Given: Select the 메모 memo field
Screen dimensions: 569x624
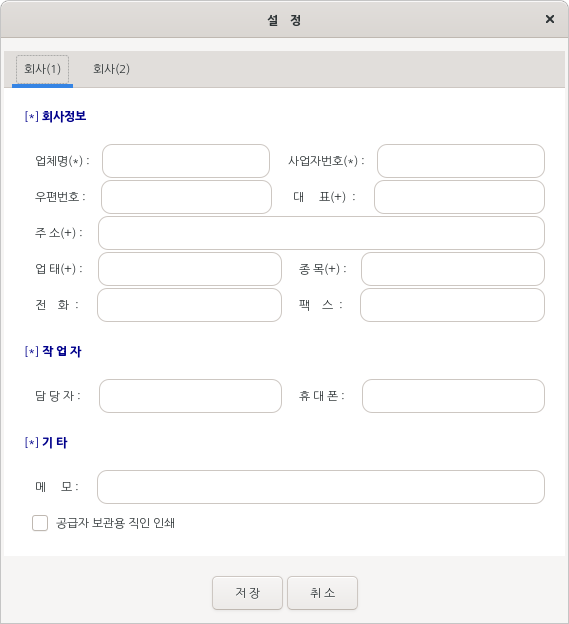Looking at the screenshot, I should click(x=321, y=487).
